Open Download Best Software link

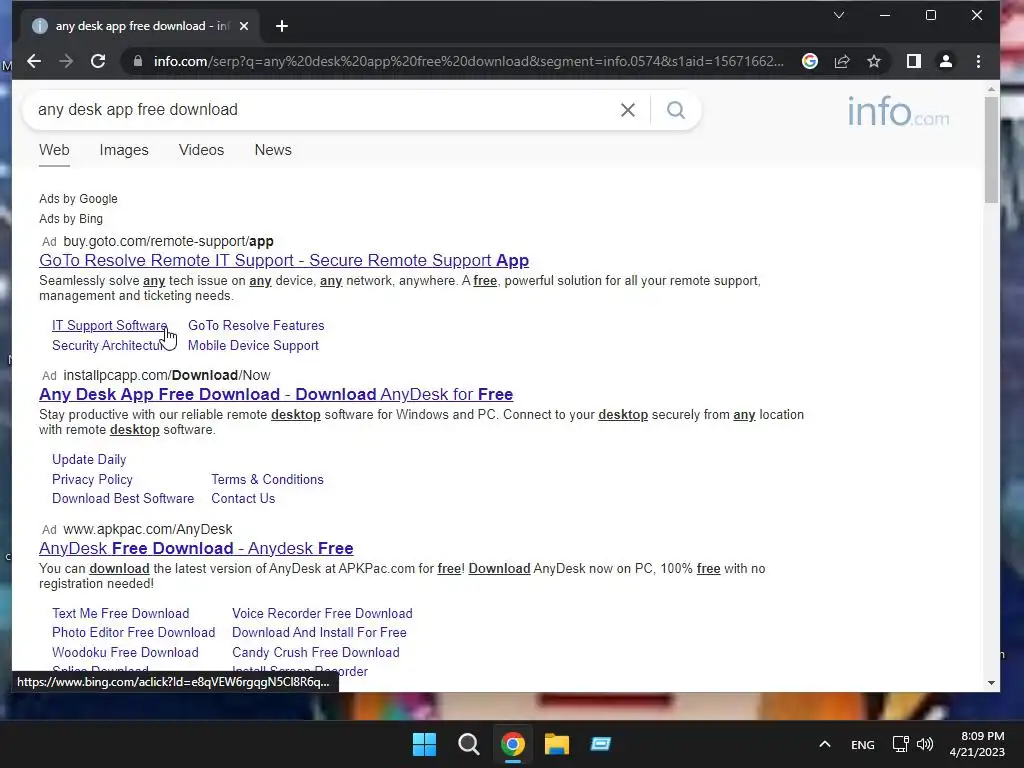pyautogui.click(x=123, y=498)
